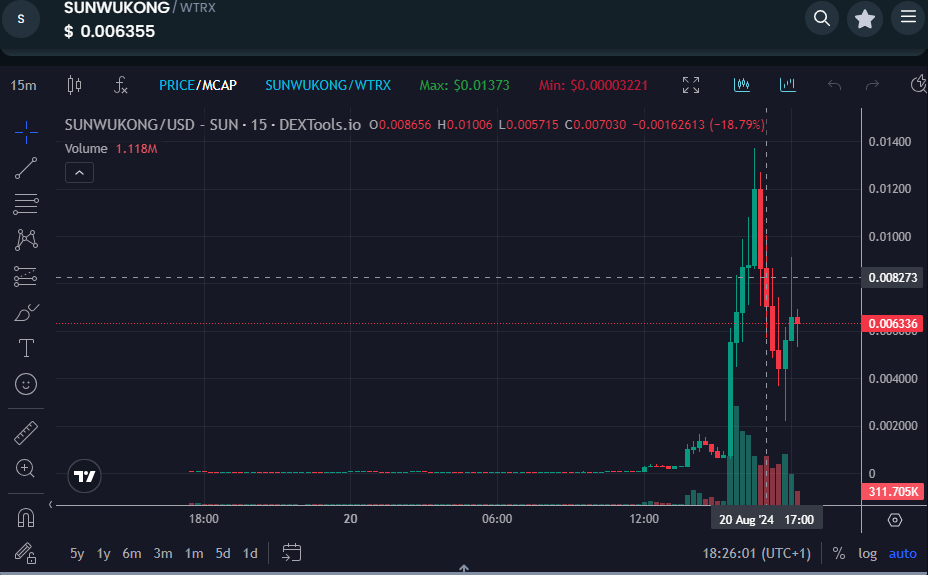The height and width of the screenshot is (575, 928).
Task: Add token to favorites star
Action: pyautogui.click(x=865, y=18)
